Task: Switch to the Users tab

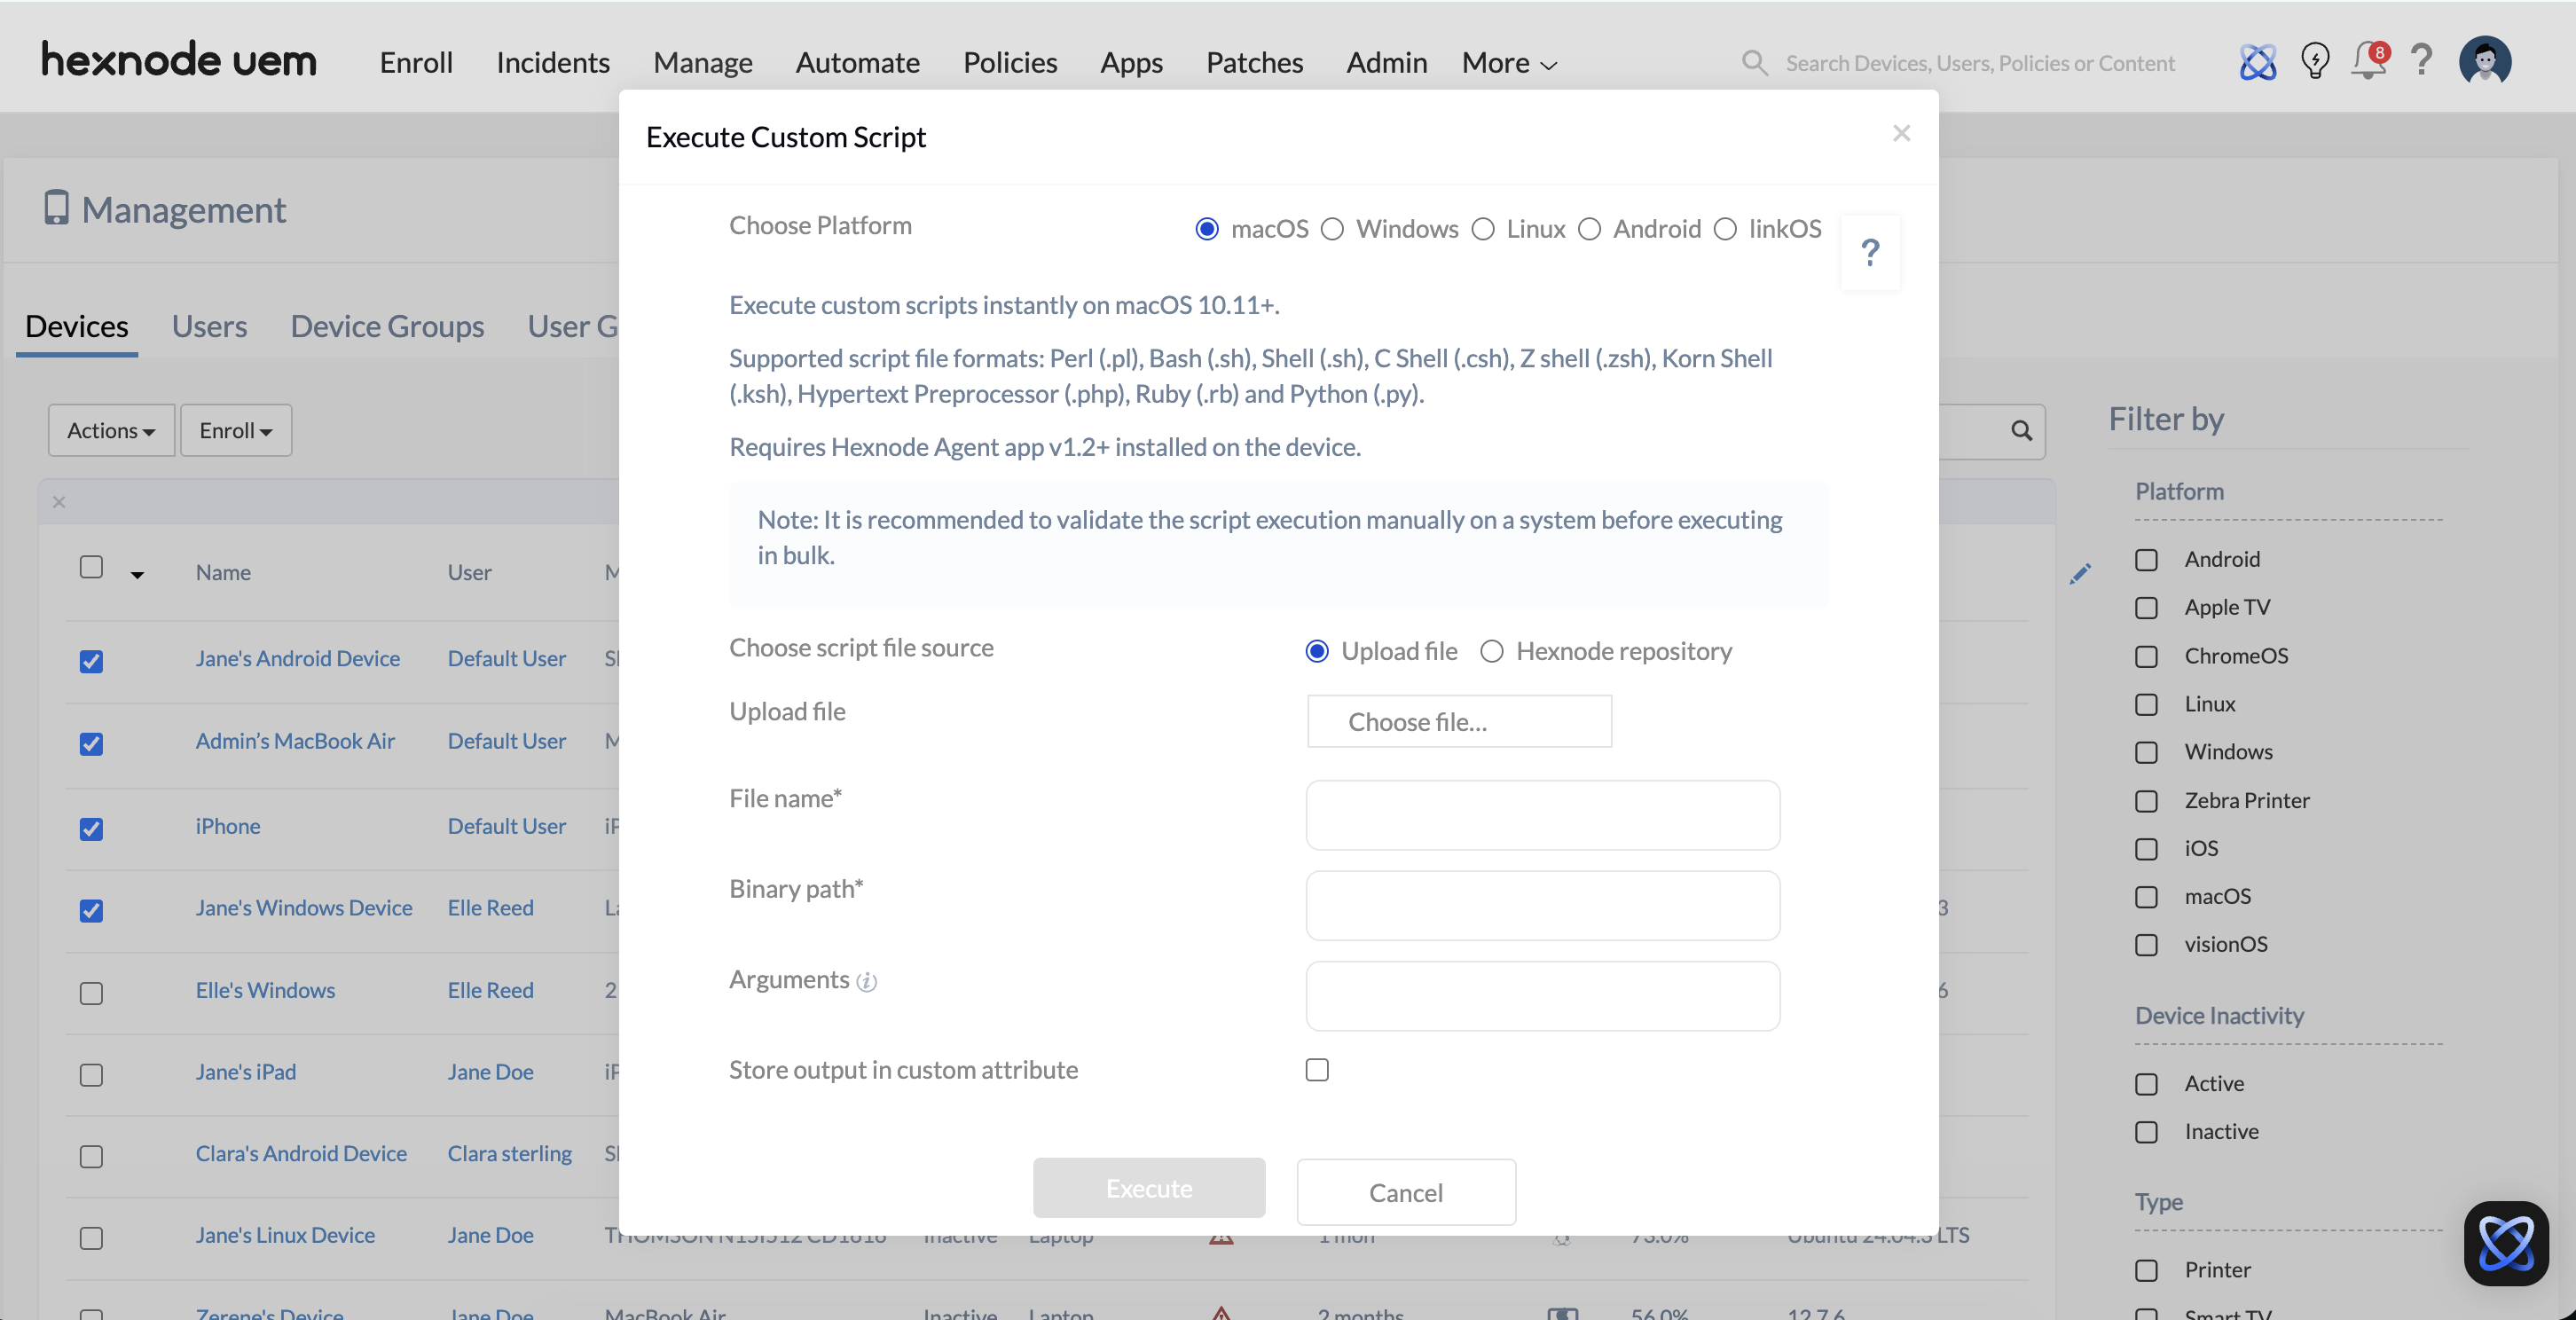Action: click(209, 327)
